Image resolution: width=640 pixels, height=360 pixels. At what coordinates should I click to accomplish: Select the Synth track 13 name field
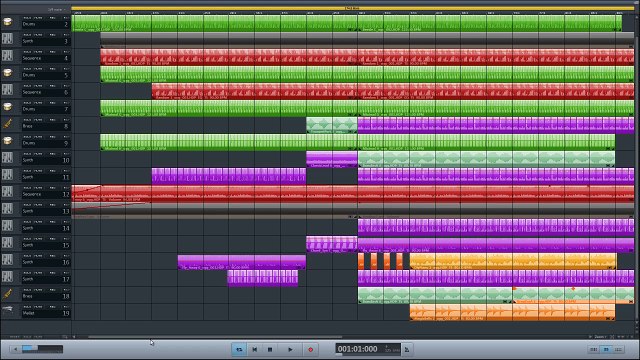click(x=46, y=211)
